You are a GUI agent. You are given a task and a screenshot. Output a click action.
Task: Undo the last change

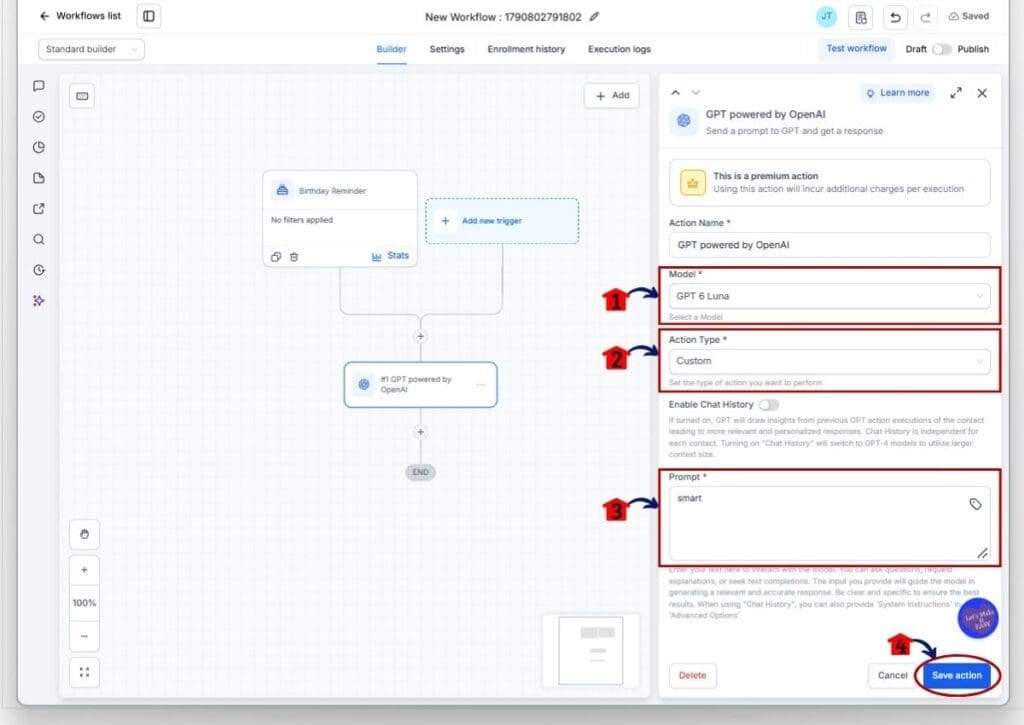895,17
